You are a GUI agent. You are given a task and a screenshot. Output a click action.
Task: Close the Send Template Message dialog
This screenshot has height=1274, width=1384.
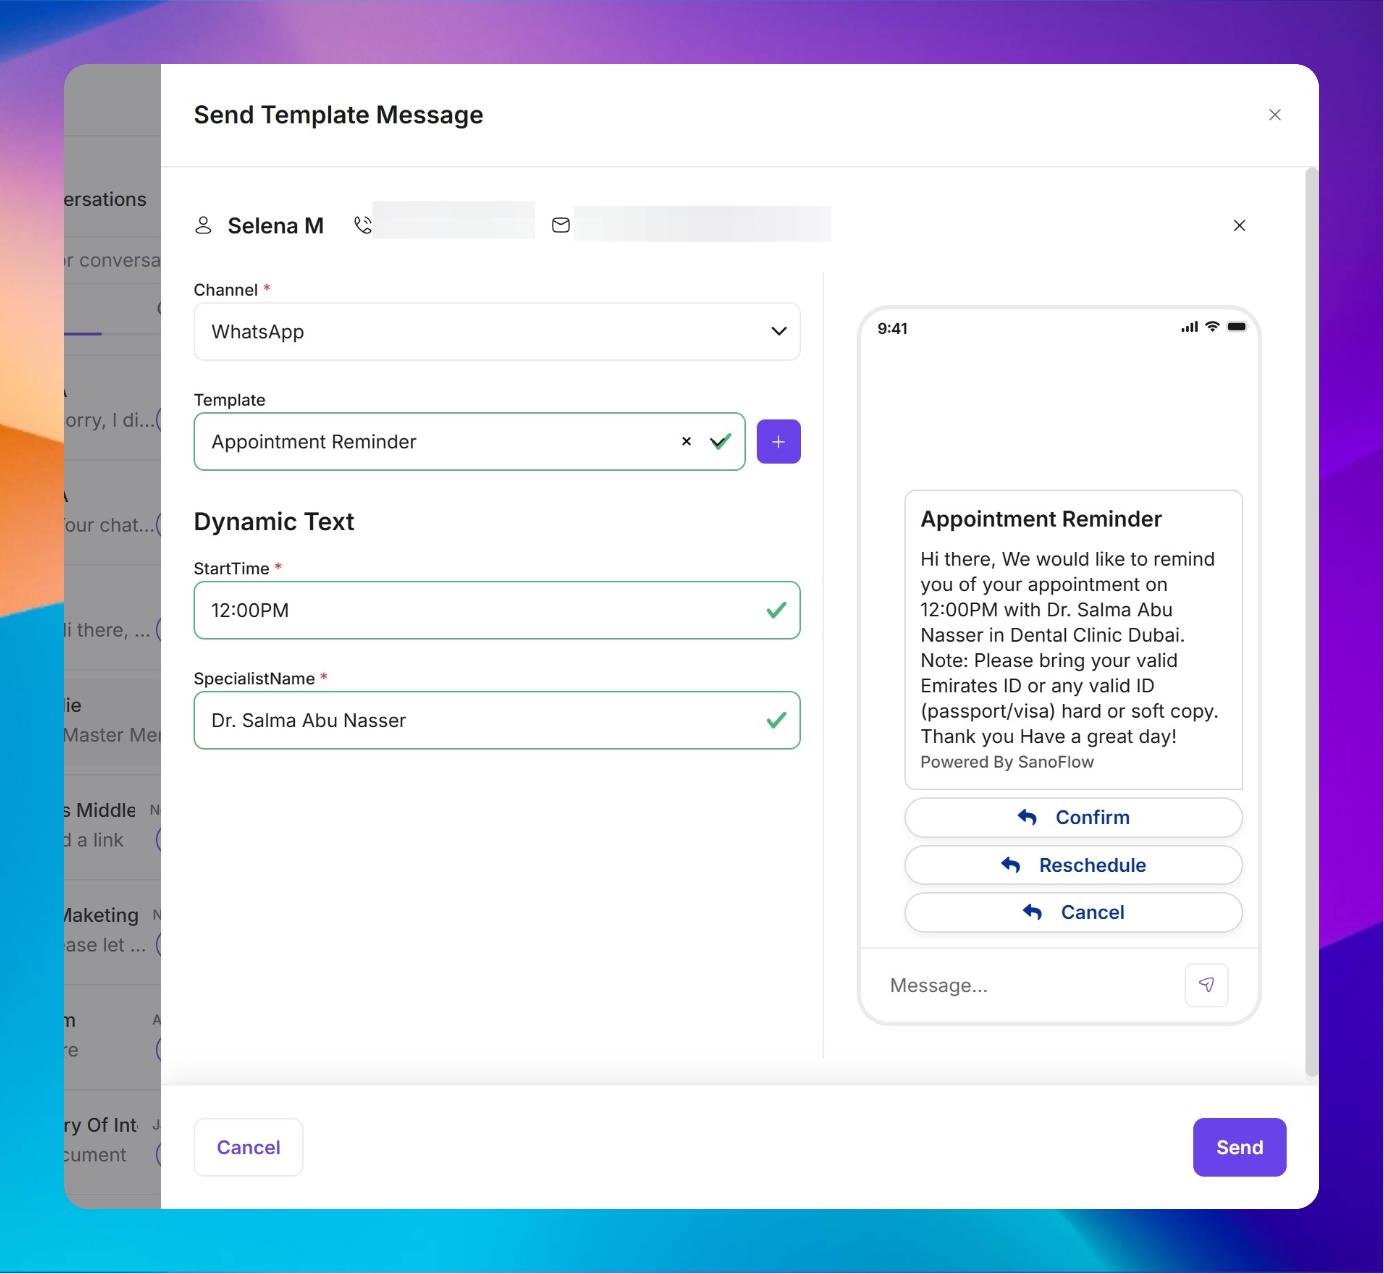(x=1274, y=115)
